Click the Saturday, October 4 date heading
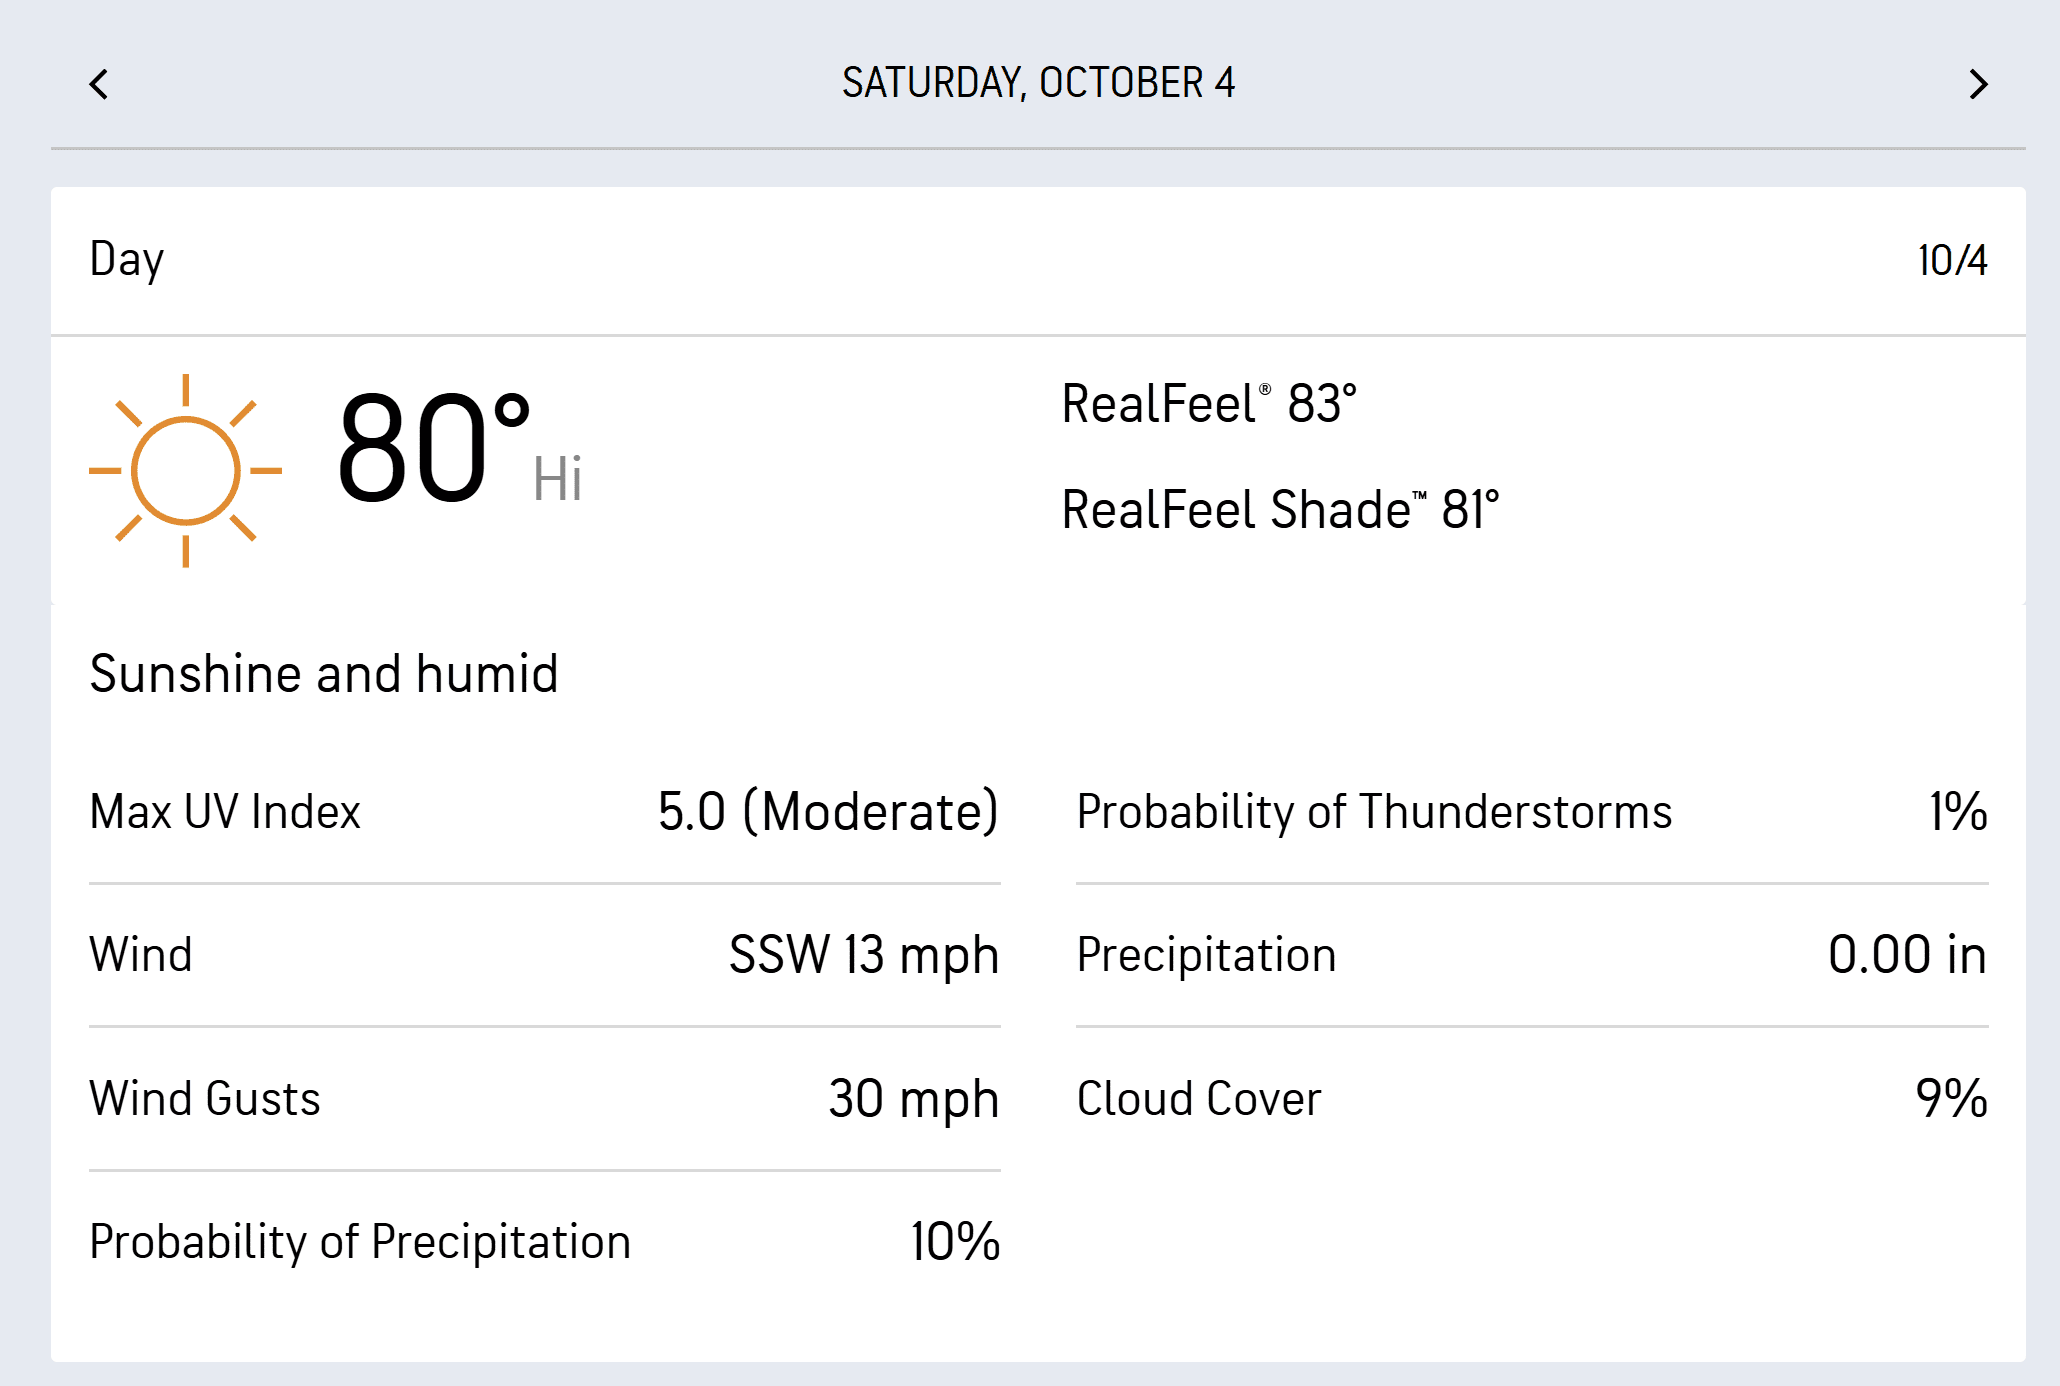The image size is (2060, 1386). 1038,83
